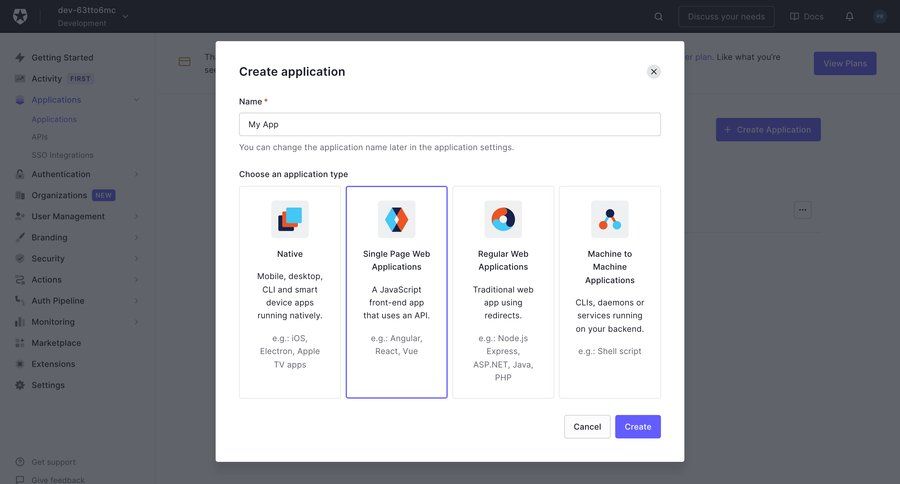Expand the Branding section chevron
Screen dimensions: 900x484
[x=137, y=237]
